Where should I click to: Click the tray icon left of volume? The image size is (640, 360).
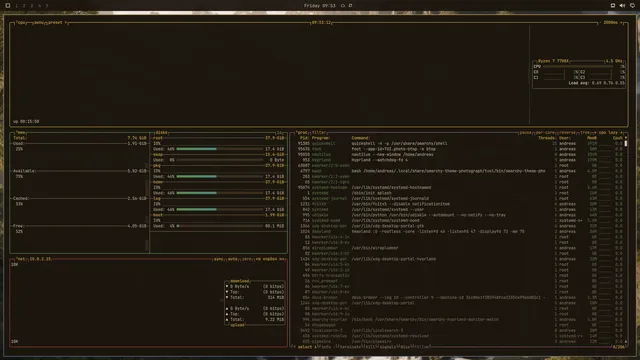[x=613, y=6]
